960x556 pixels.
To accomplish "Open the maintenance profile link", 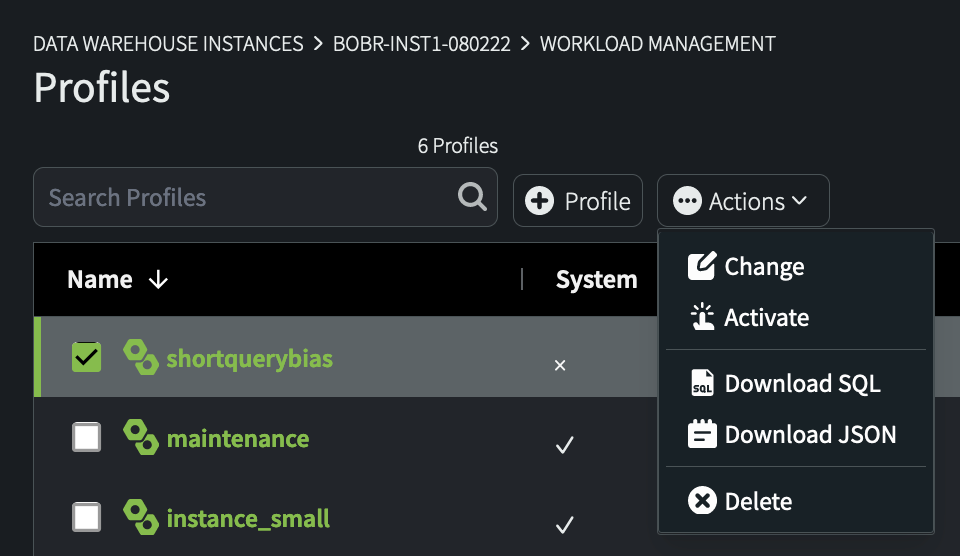I will [x=237, y=438].
